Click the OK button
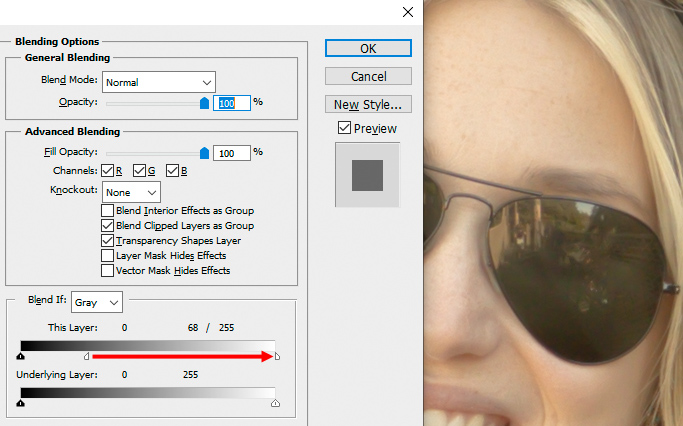 (368, 48)
